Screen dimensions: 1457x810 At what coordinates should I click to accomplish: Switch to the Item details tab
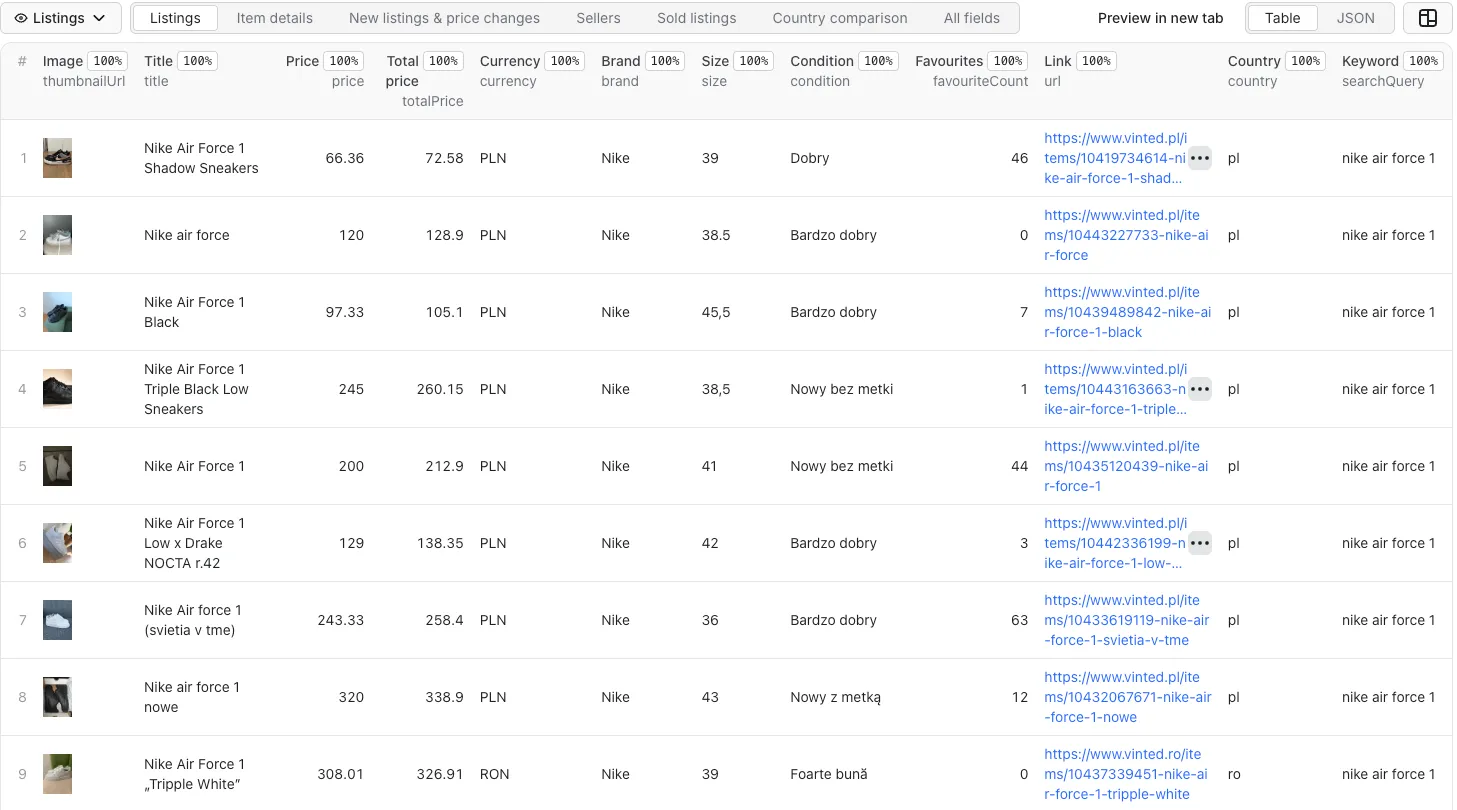[x=274, y=18]
